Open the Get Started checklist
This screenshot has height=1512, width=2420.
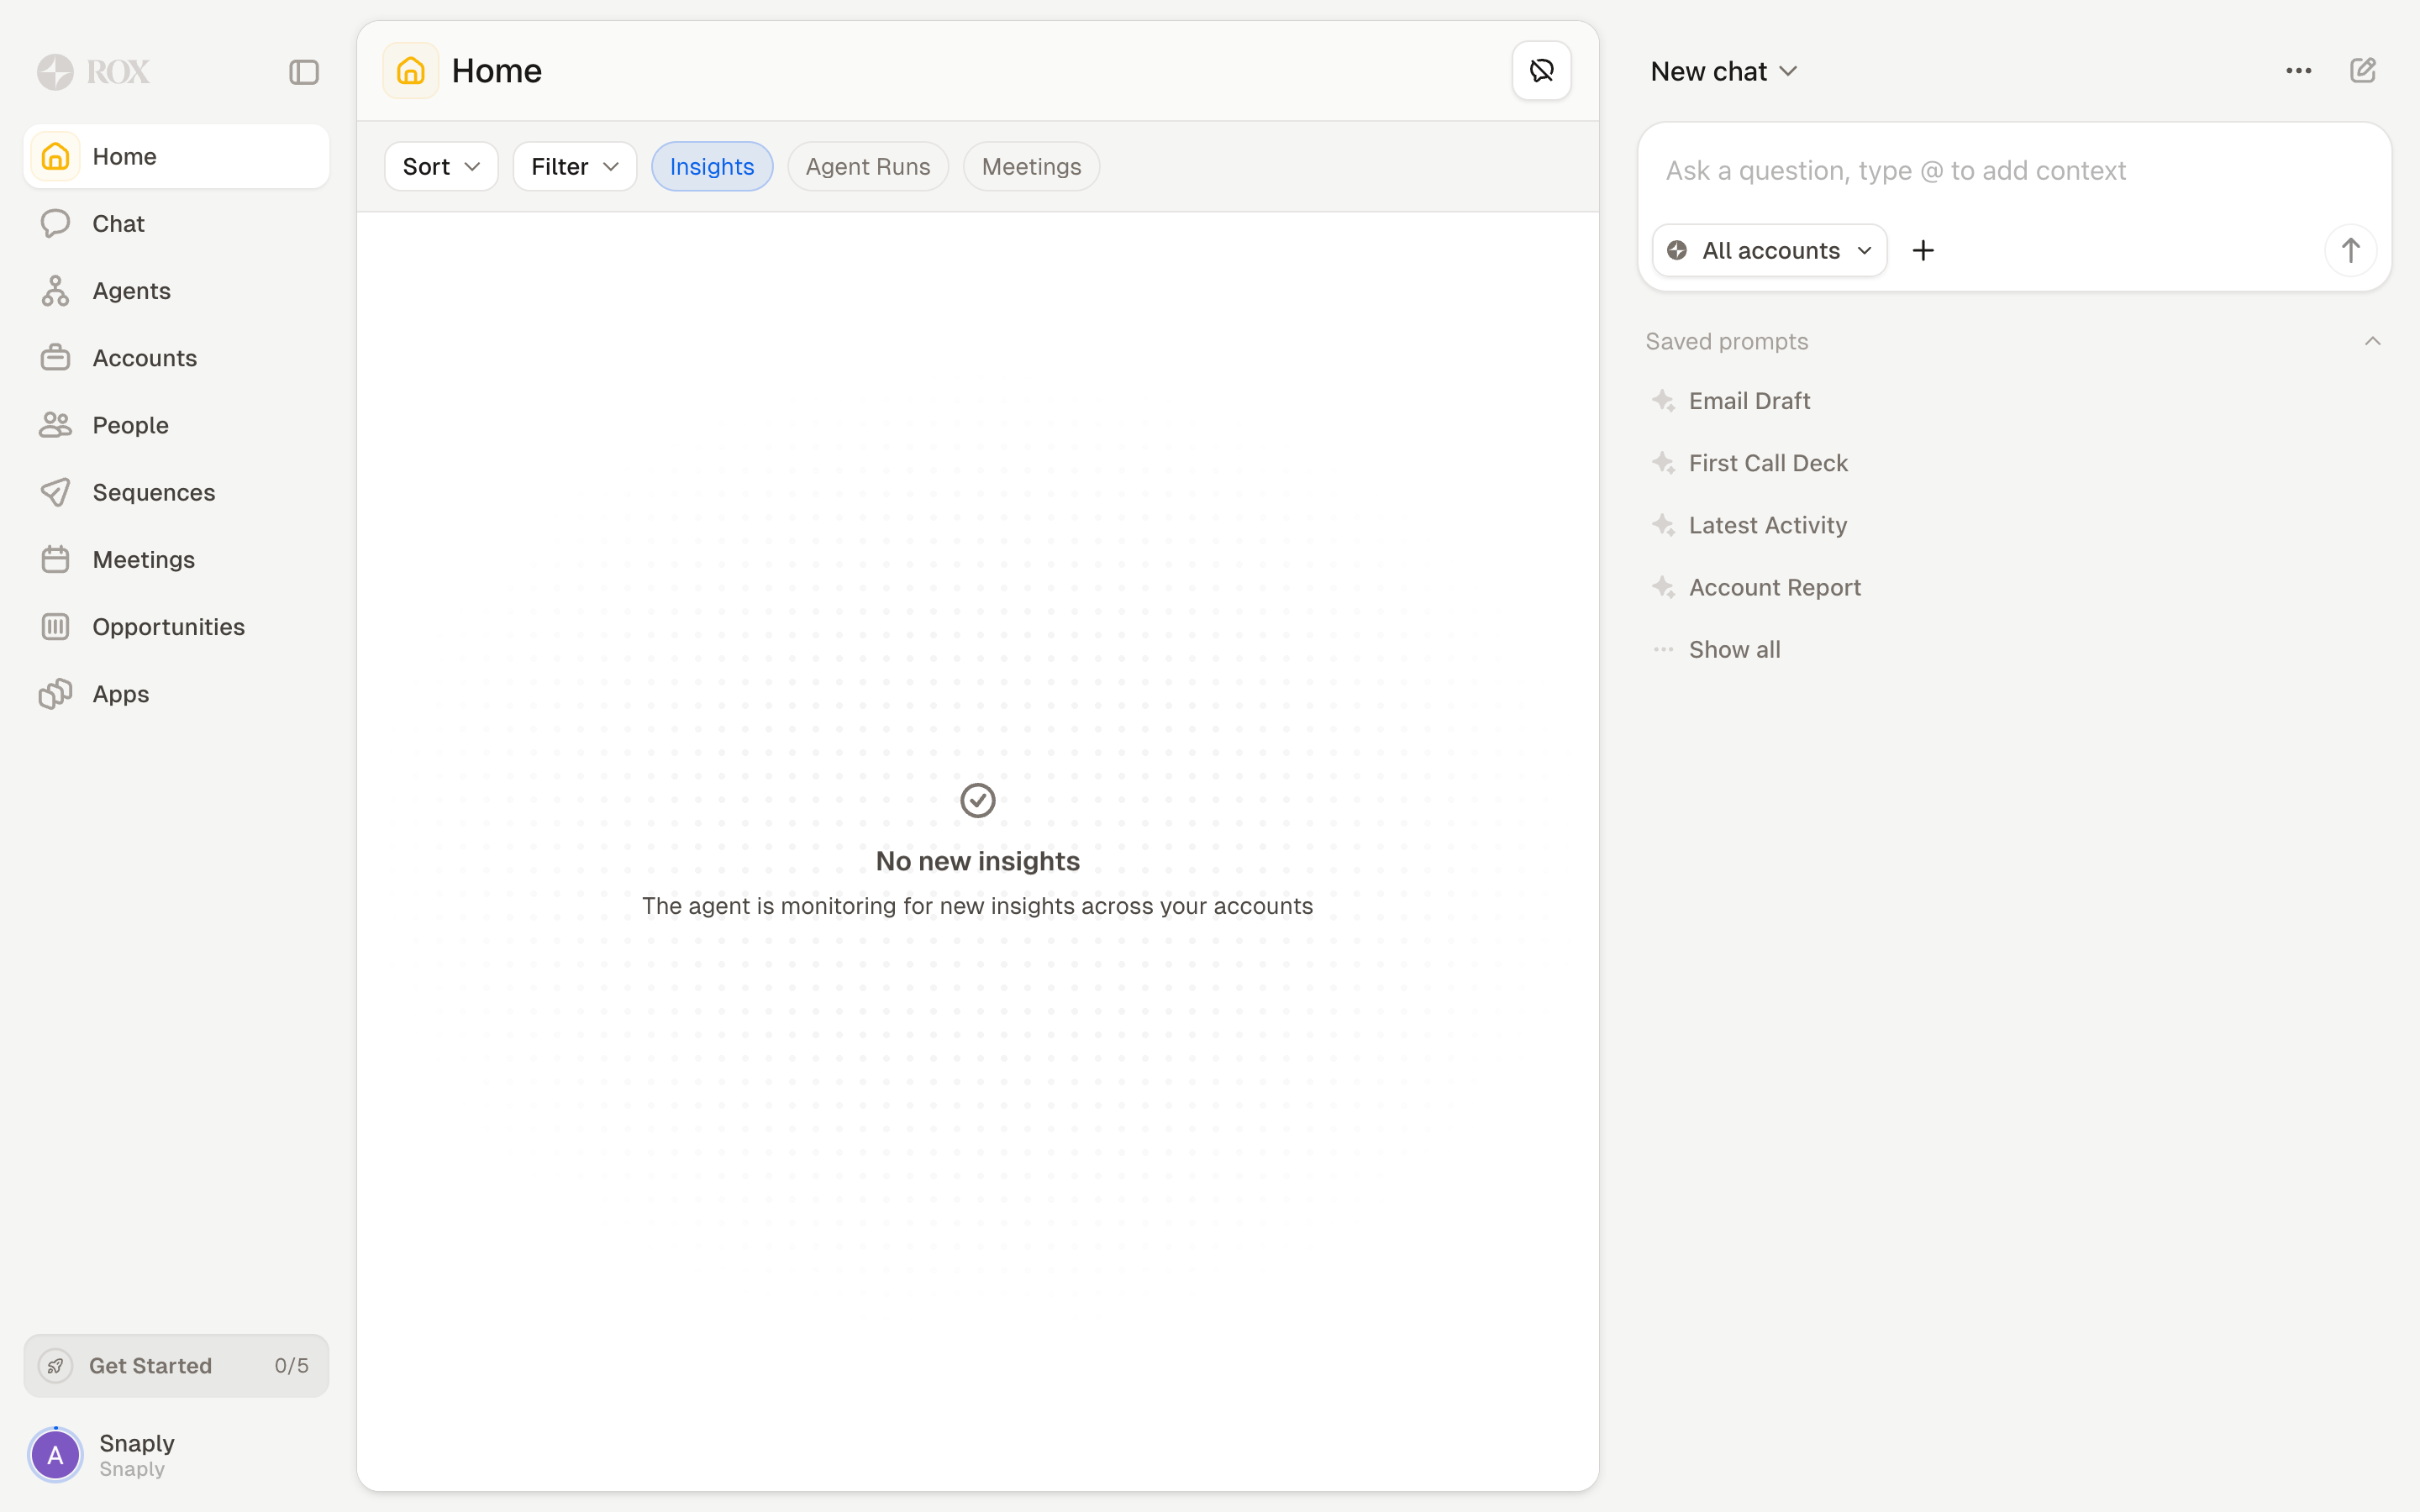pos(176,1365)
